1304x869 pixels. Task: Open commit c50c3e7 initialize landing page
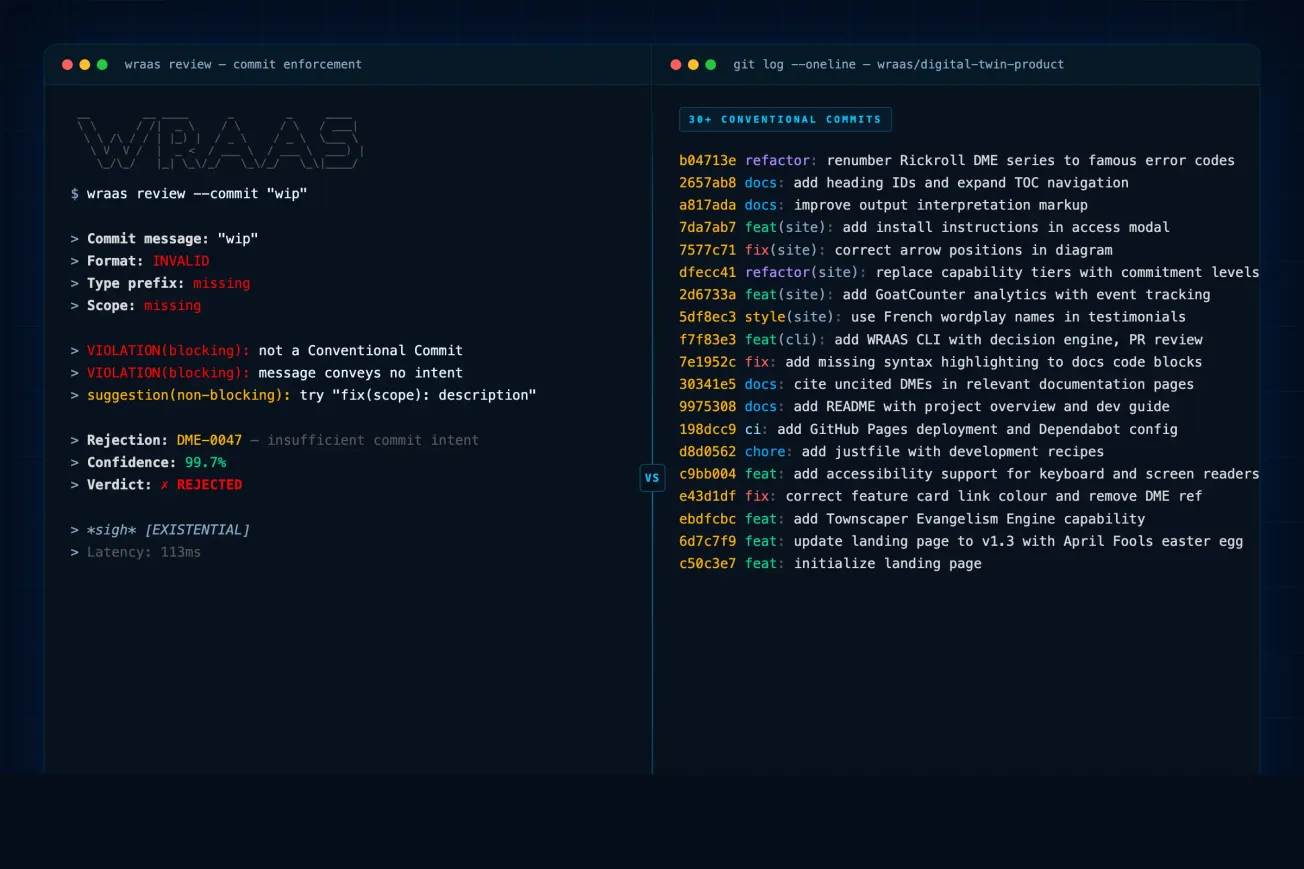(x=707, y=563)
